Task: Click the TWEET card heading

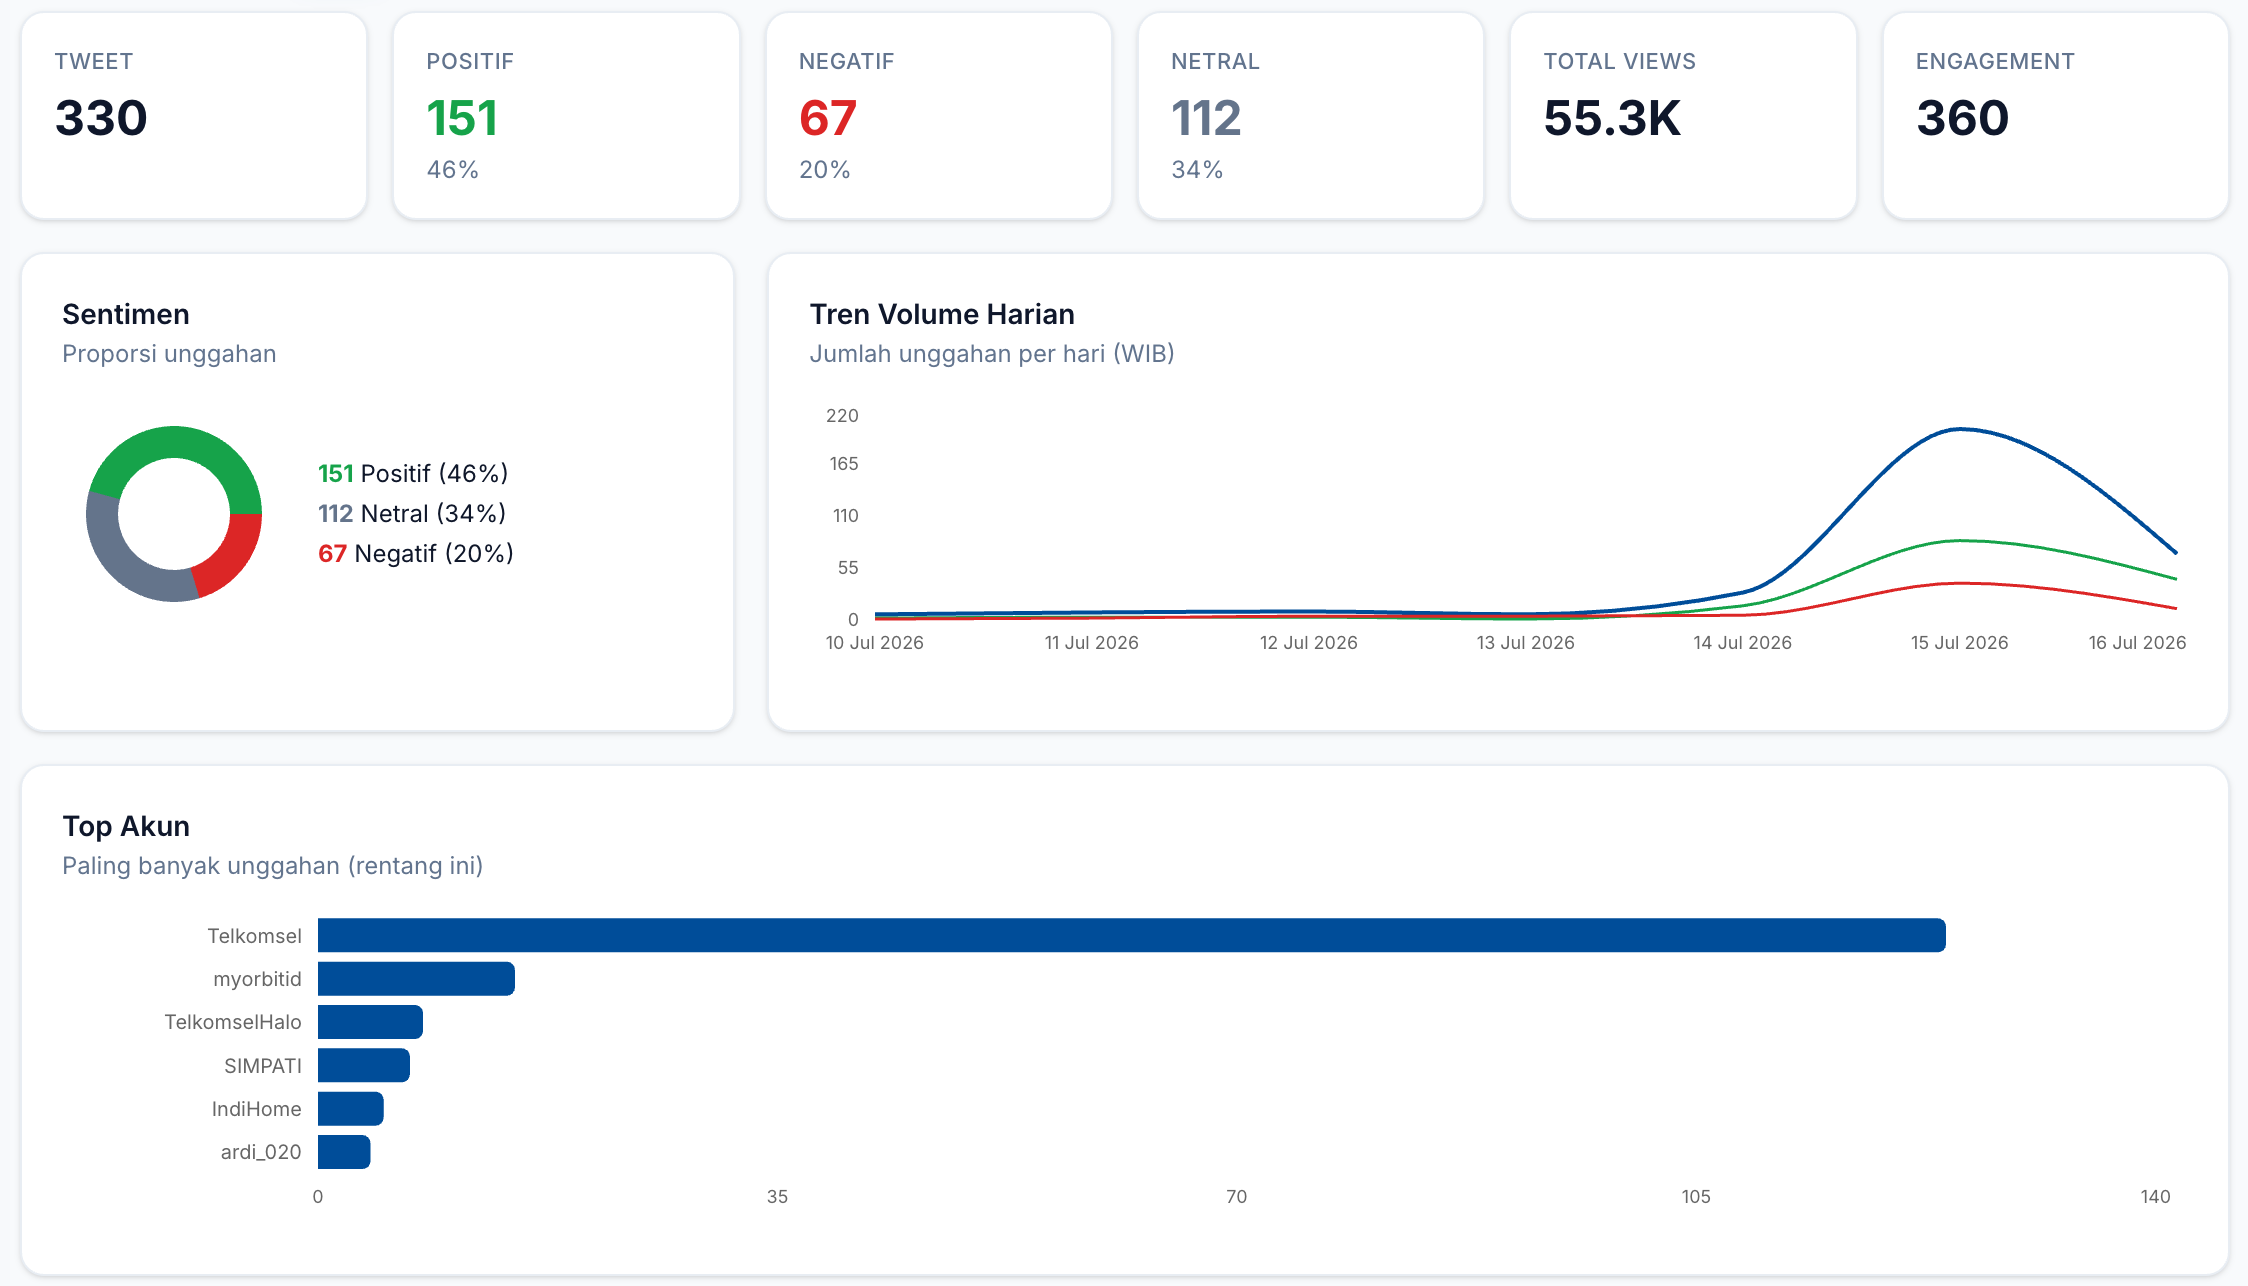Action: point(94,61)
